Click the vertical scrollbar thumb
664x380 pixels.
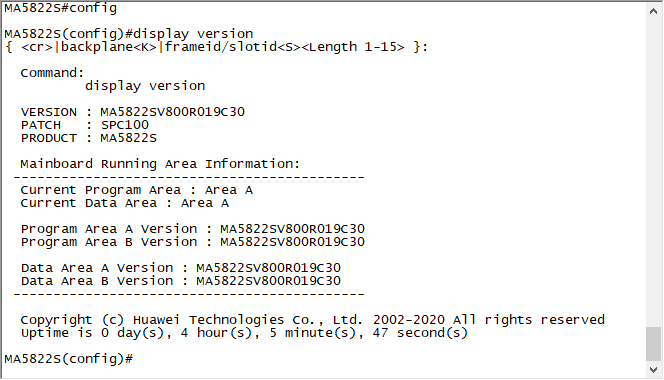653,344
